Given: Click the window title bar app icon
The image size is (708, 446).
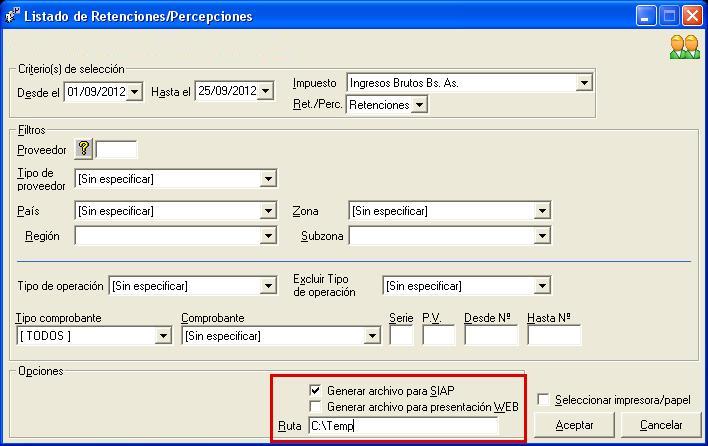Looking at the screenshot, I should click(11, 15).
